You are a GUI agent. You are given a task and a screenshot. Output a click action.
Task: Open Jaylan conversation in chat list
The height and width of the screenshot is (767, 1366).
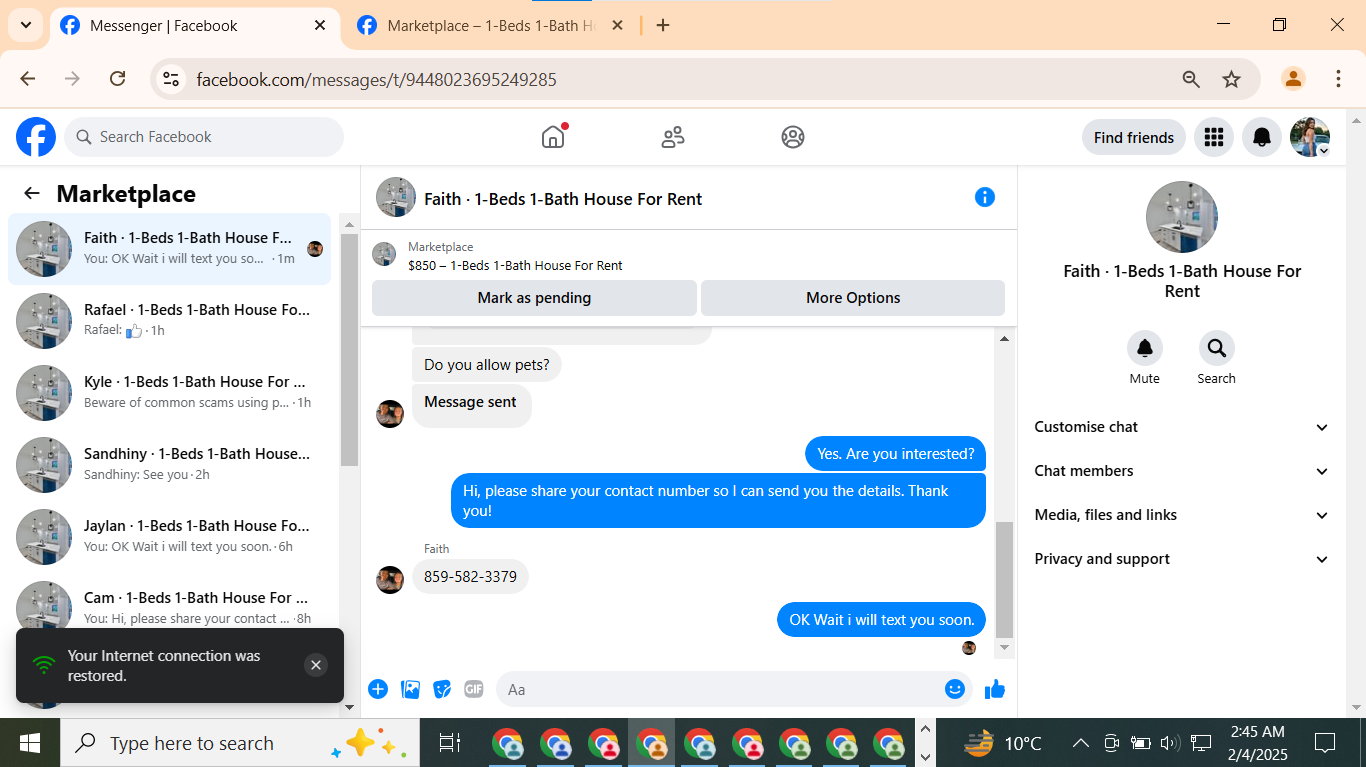pos(170,537)
